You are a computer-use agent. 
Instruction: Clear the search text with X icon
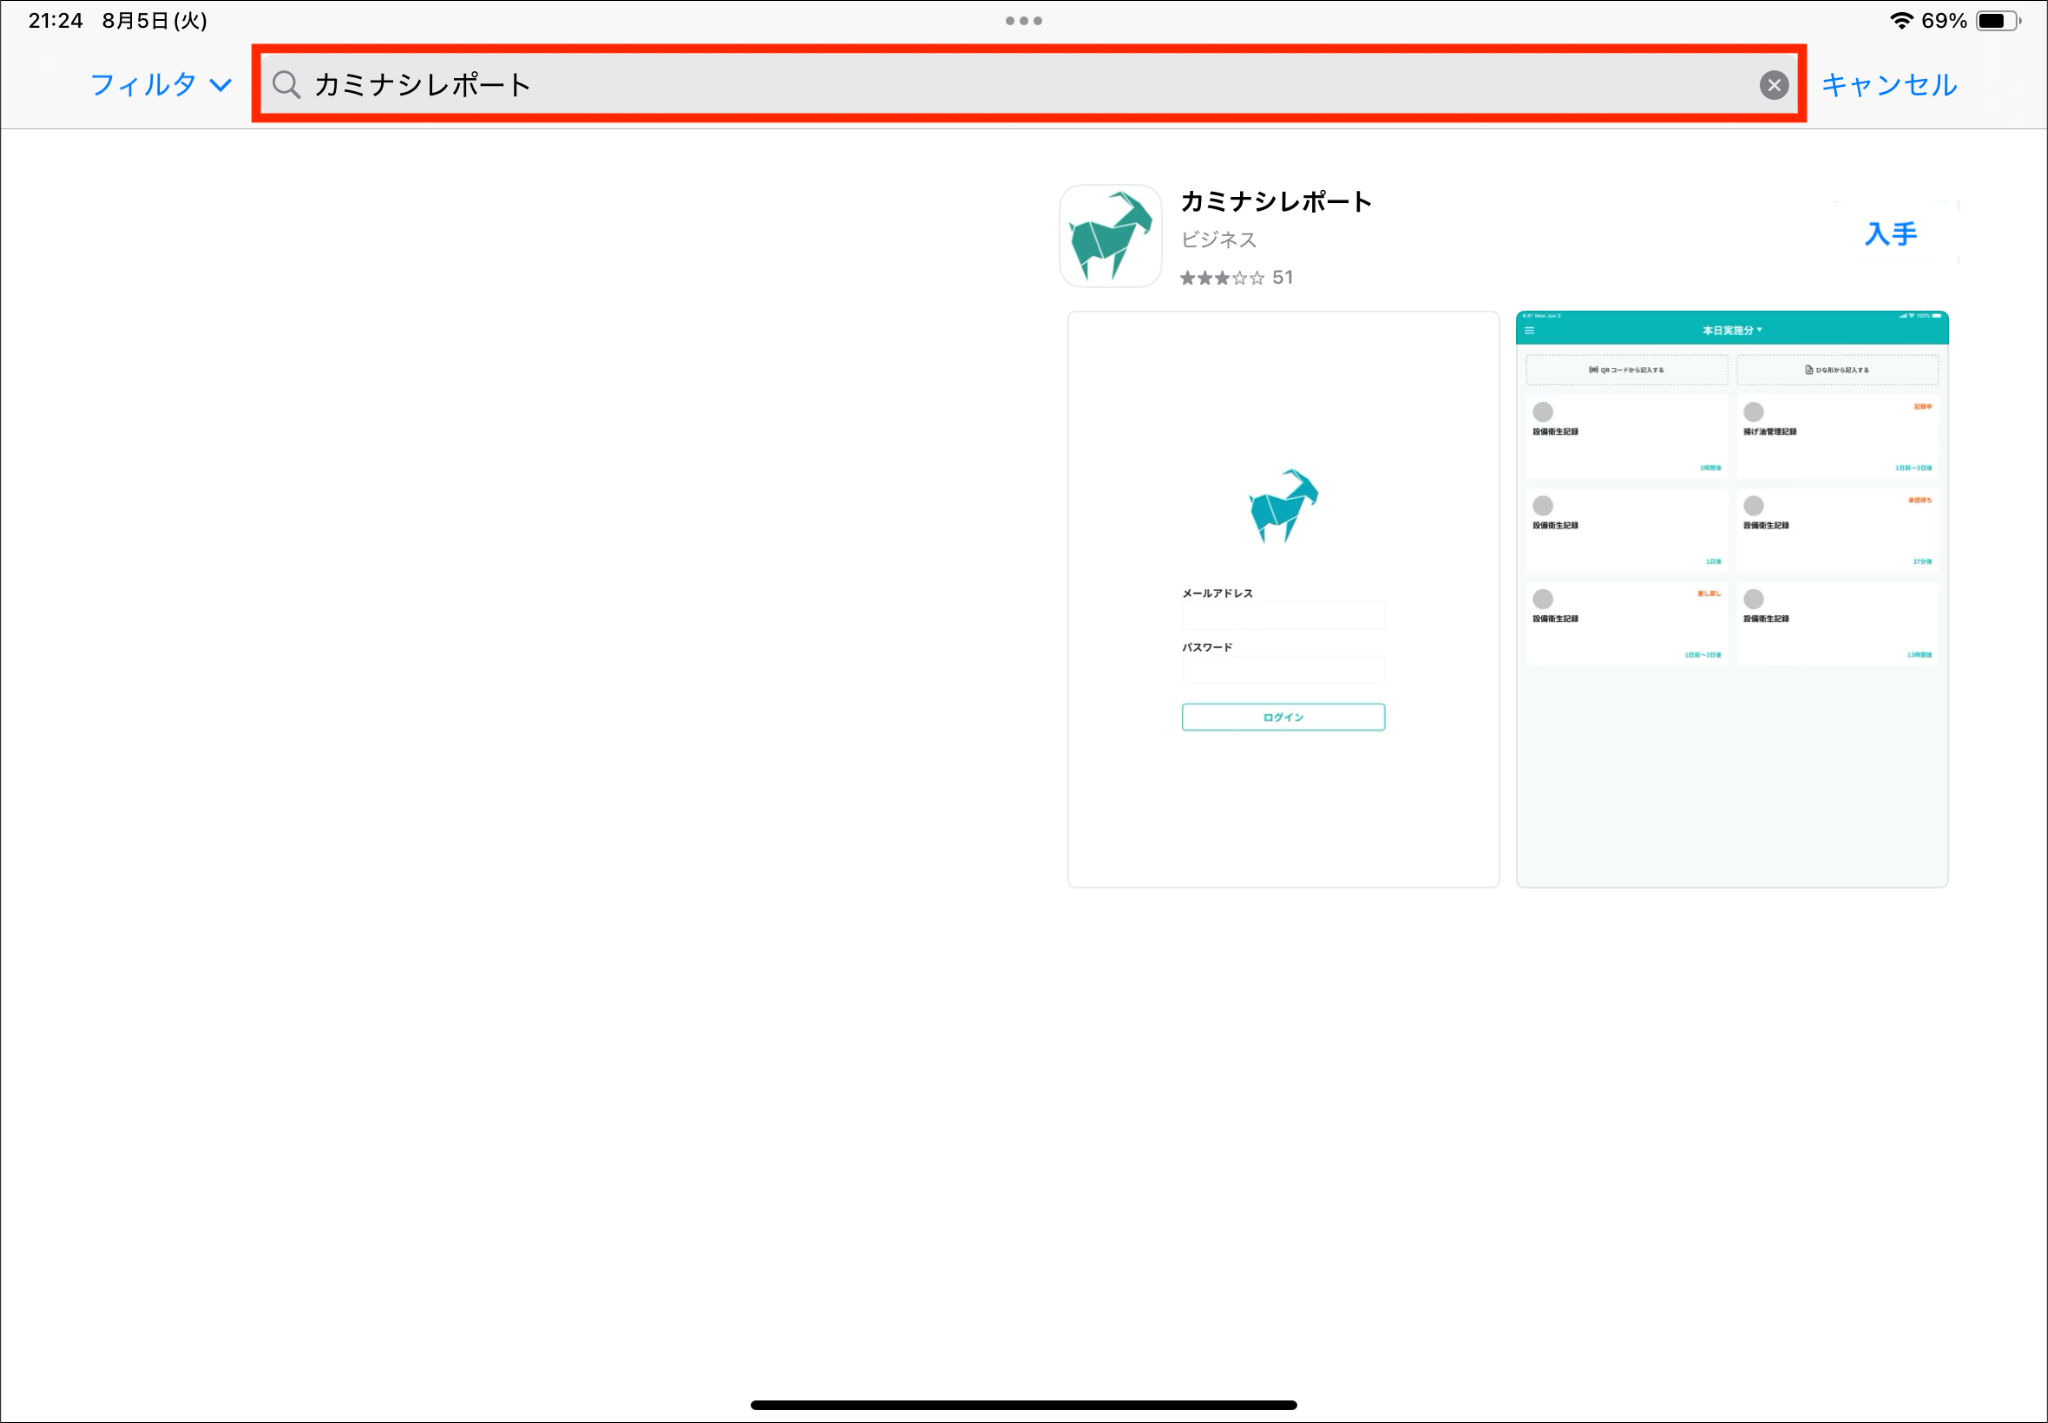click(1773, 85)
